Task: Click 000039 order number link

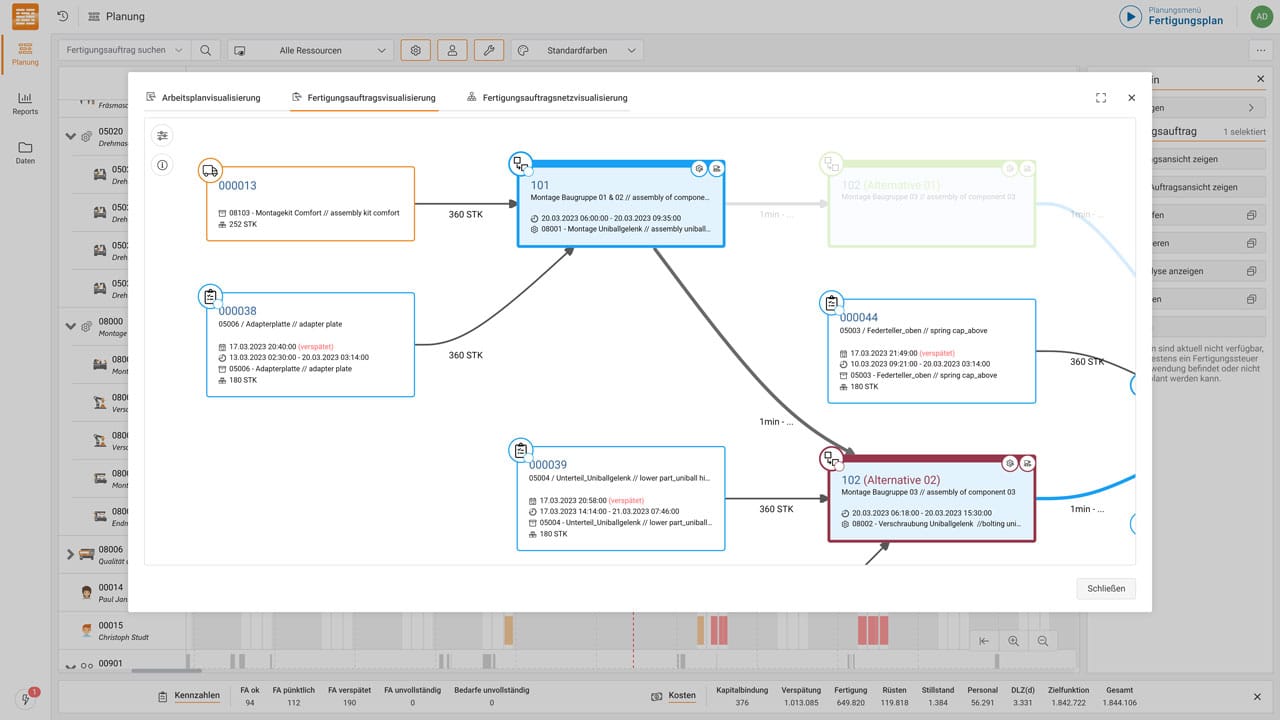Action: pos(548,464)
